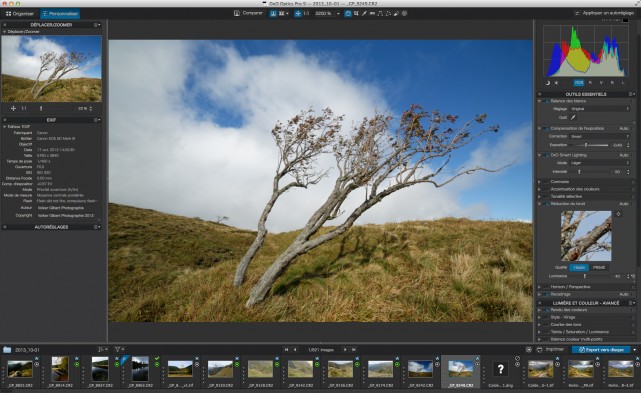
Task: Open the Réglage white balance dropdown
Action: 599,109
